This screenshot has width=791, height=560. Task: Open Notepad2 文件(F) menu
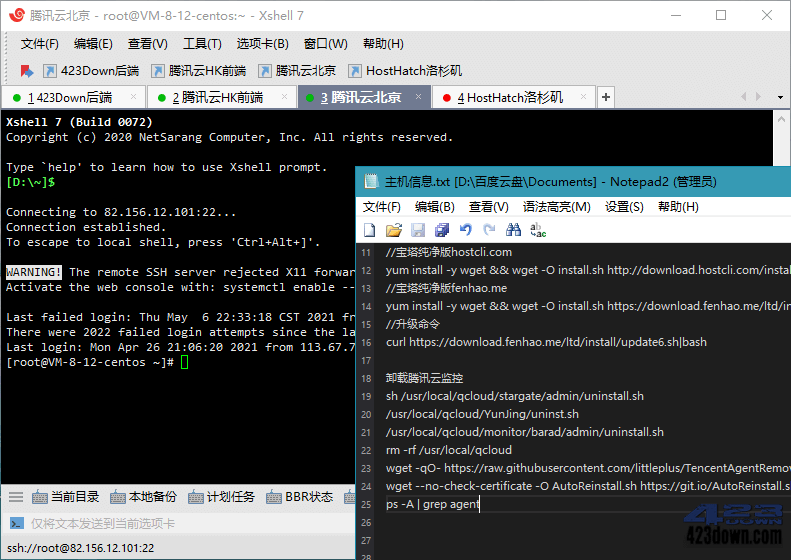tap(381, 207)
